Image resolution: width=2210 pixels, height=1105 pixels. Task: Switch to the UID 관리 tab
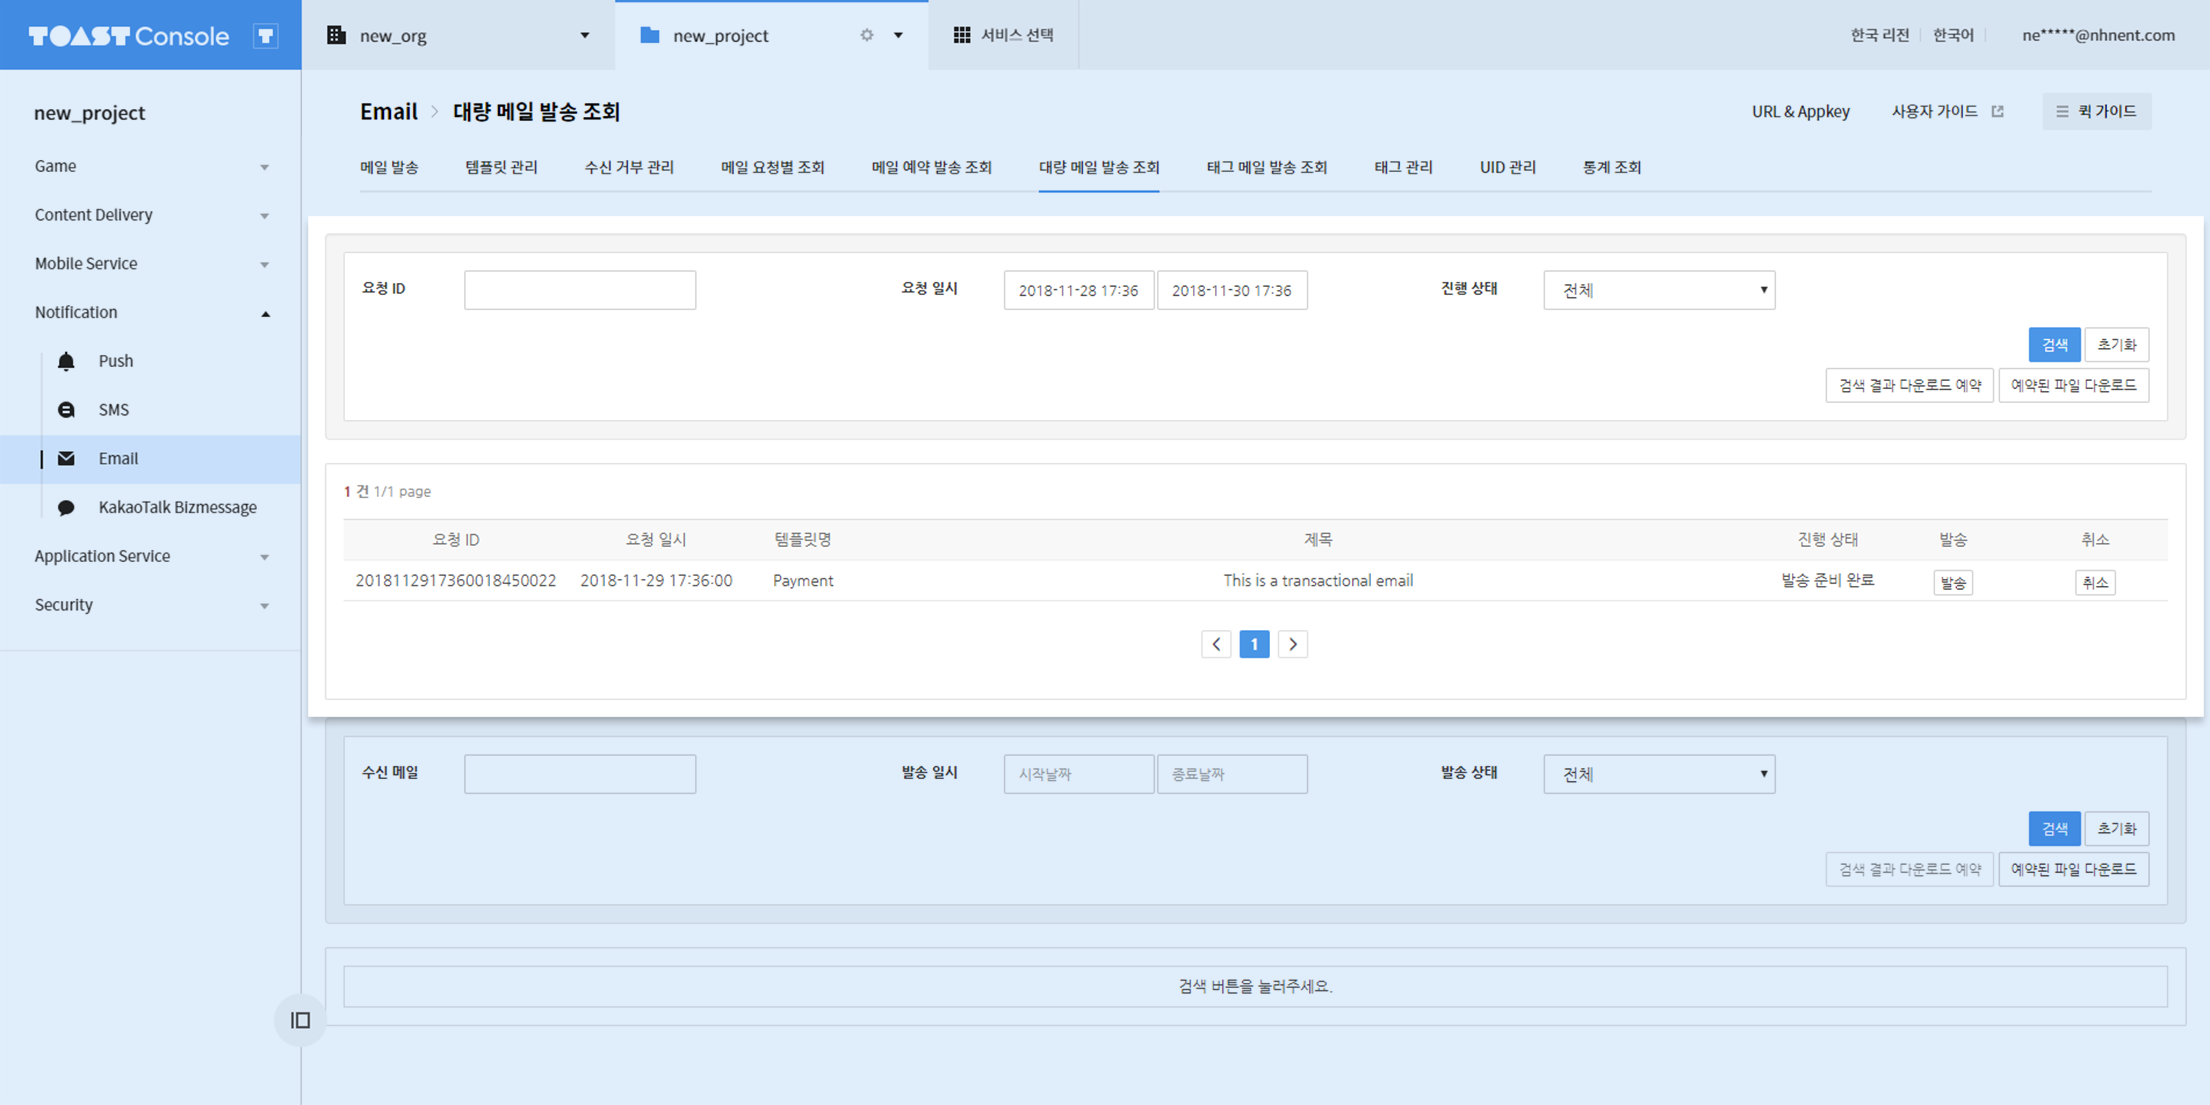coord(1508,167)
